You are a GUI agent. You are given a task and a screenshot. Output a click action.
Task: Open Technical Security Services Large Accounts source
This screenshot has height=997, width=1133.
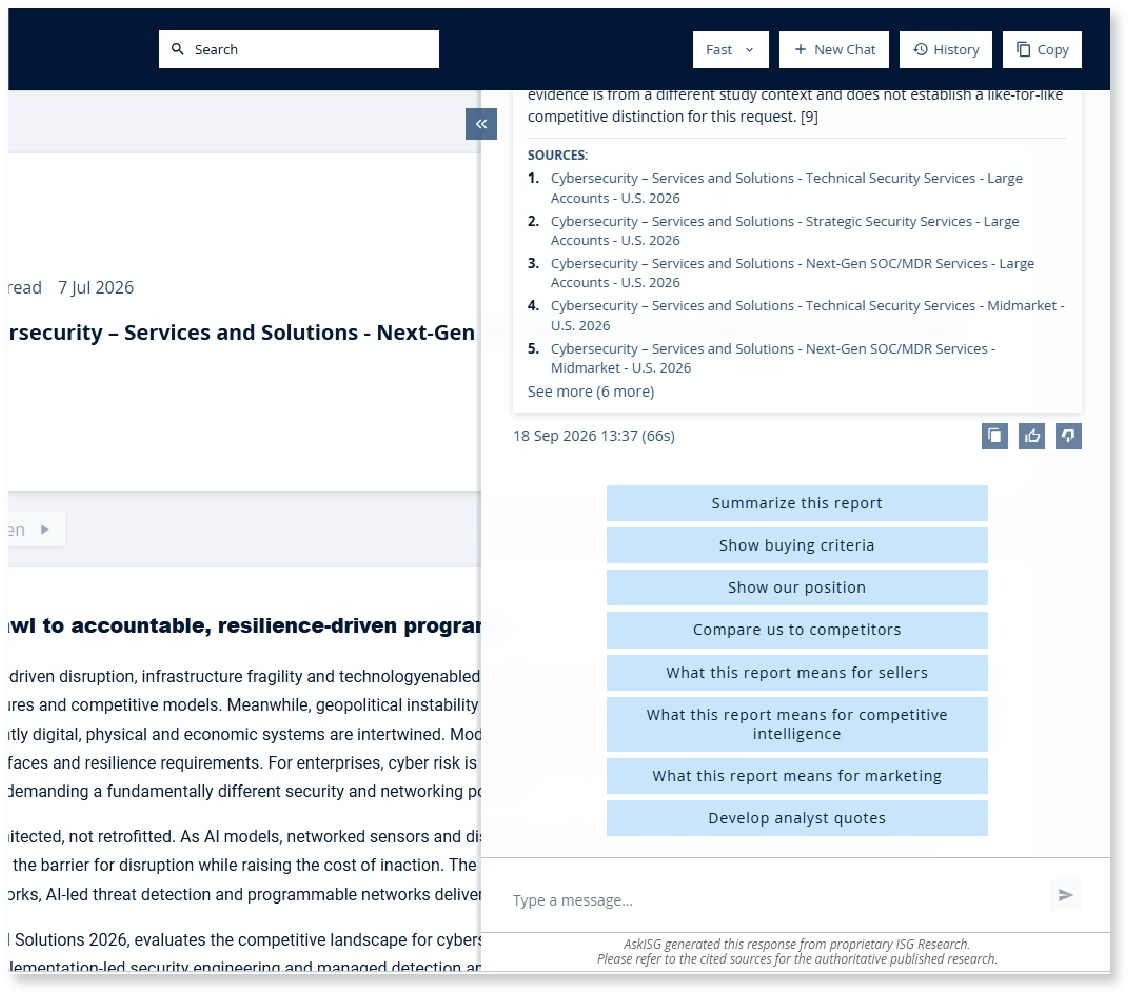tap(786, 188)
